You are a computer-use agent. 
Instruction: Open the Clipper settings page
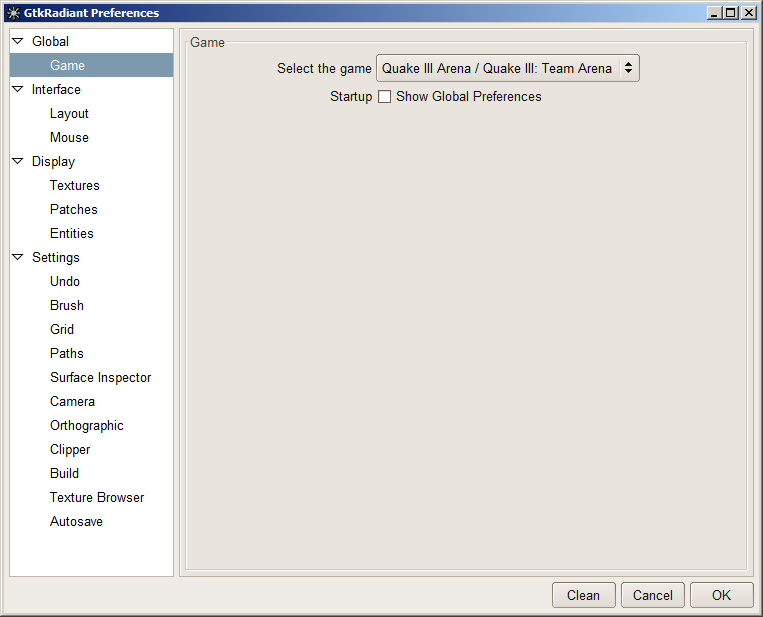click(70, 449)
